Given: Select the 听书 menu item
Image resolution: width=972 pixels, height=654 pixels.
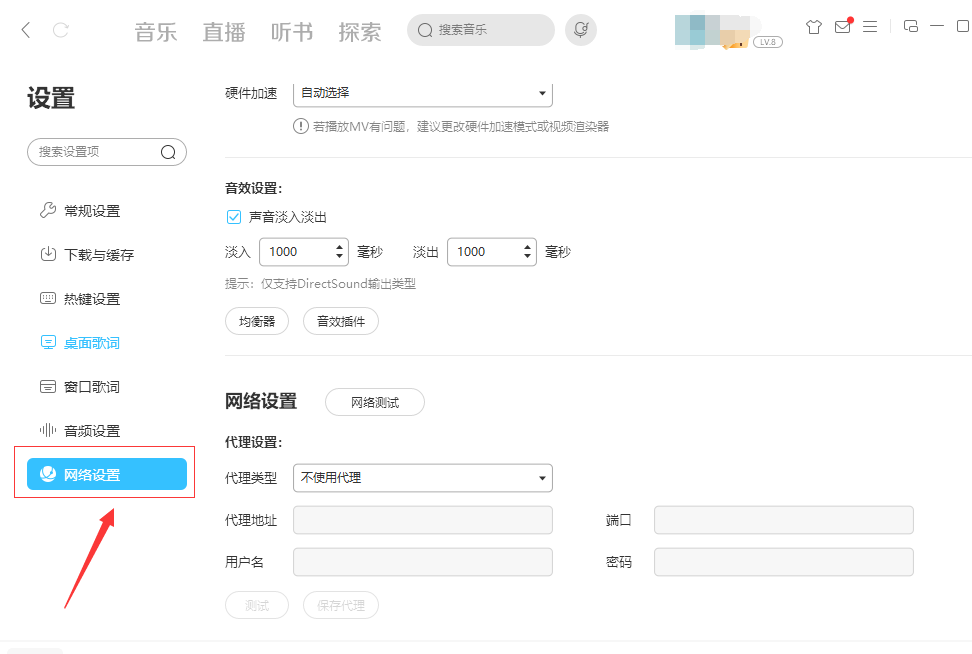Looking at the screenshot, I should click(291, 31).
